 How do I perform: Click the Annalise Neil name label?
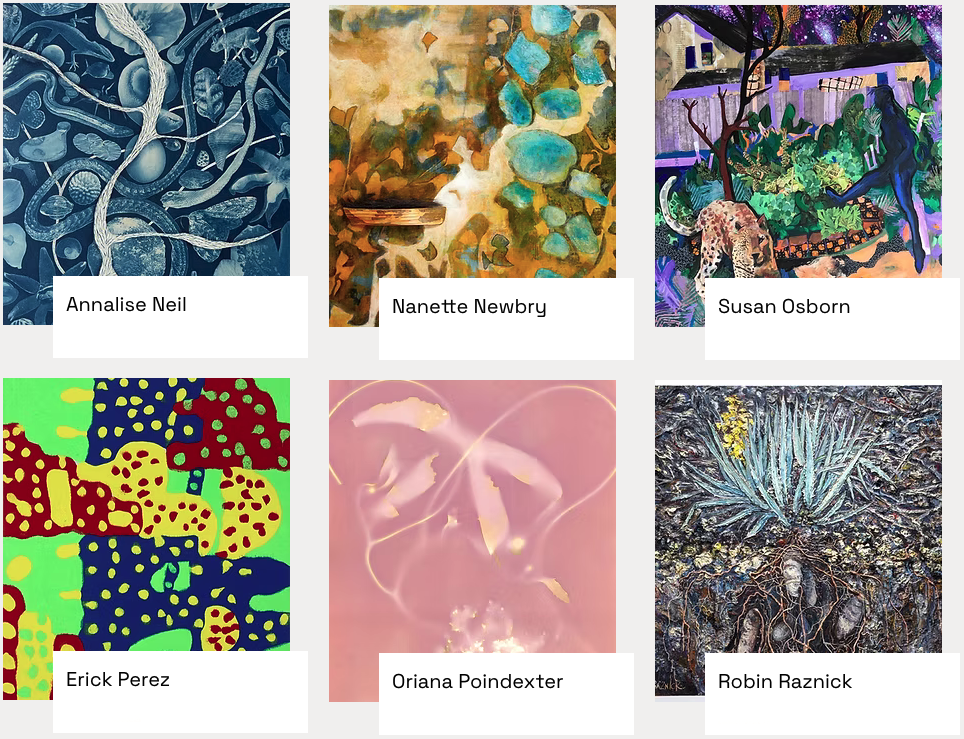pos(126,304)
